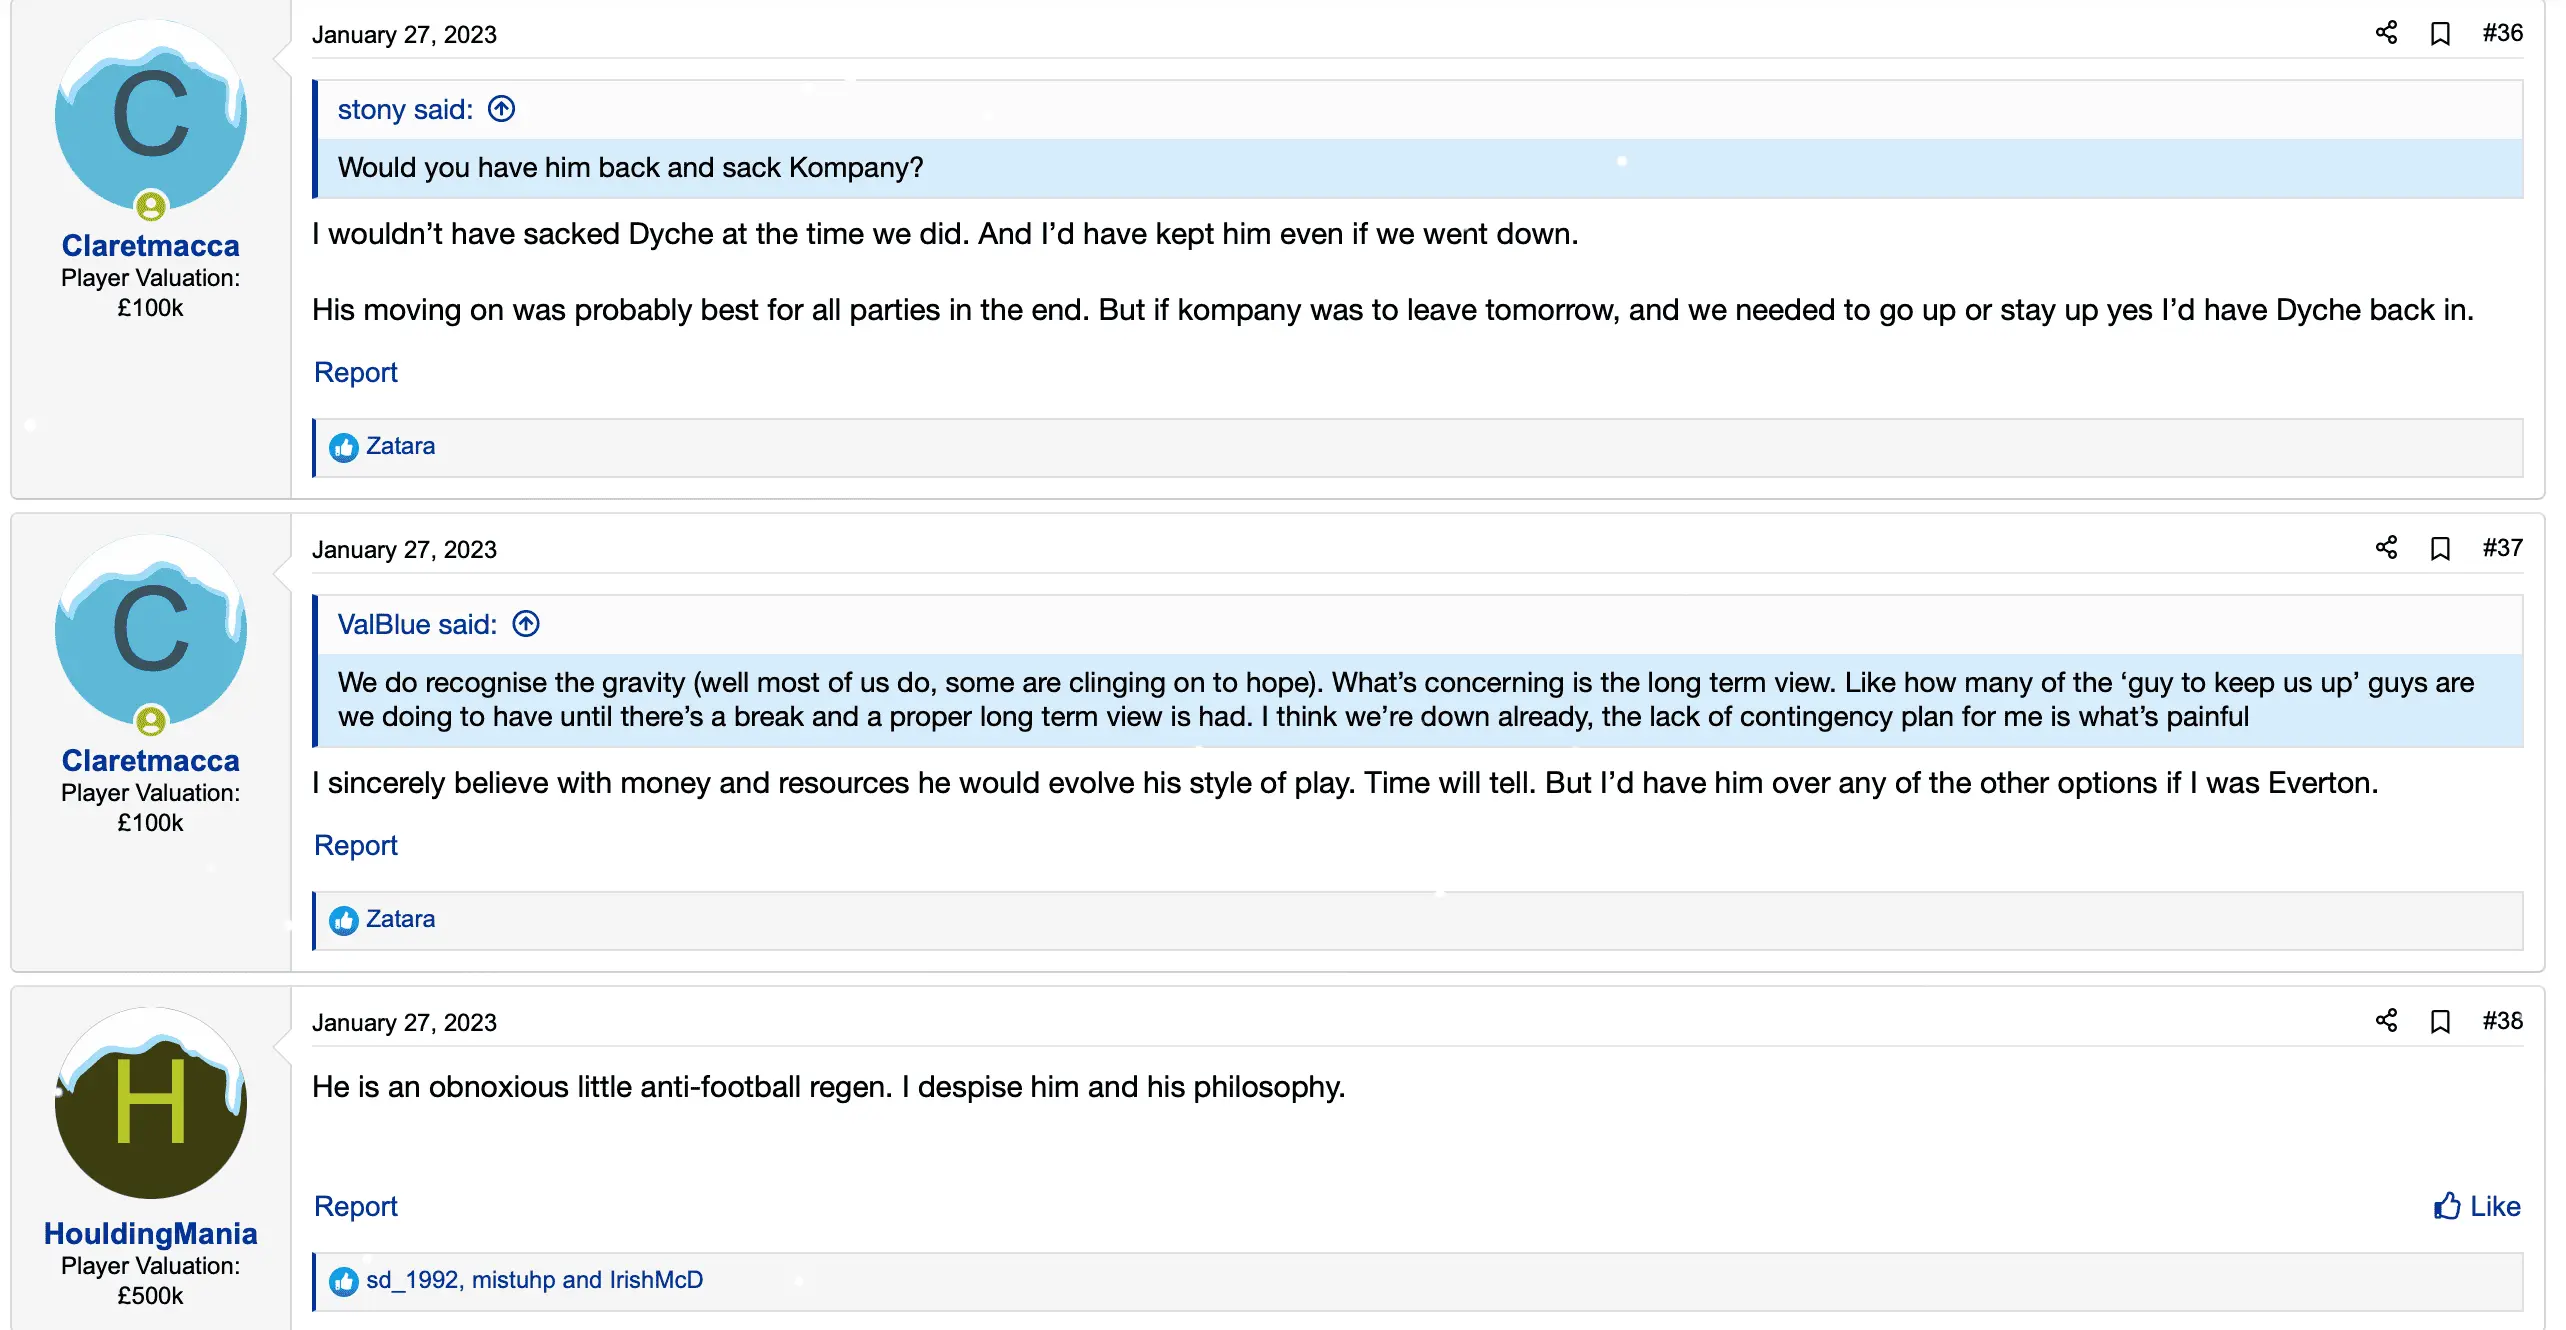Bookmark post #38

tap(2440, 1022)
